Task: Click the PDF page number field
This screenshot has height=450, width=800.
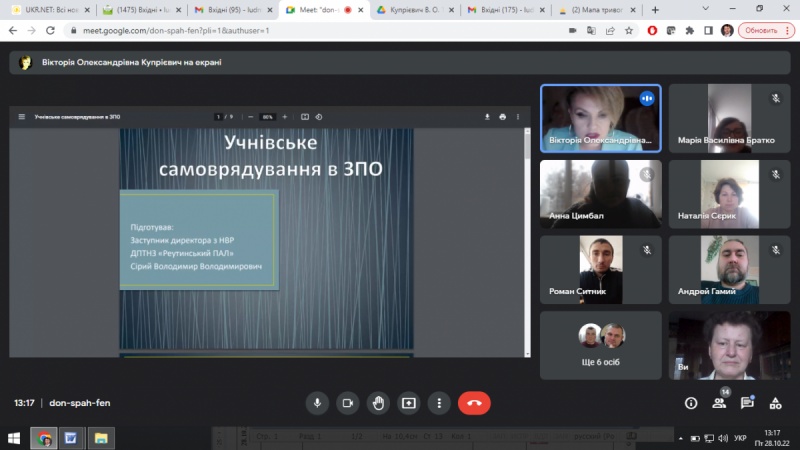Action: tap(218, 117)
